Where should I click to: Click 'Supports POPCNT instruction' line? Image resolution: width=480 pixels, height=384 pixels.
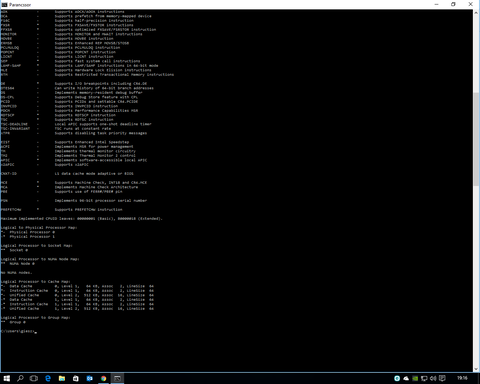[85, 52]
